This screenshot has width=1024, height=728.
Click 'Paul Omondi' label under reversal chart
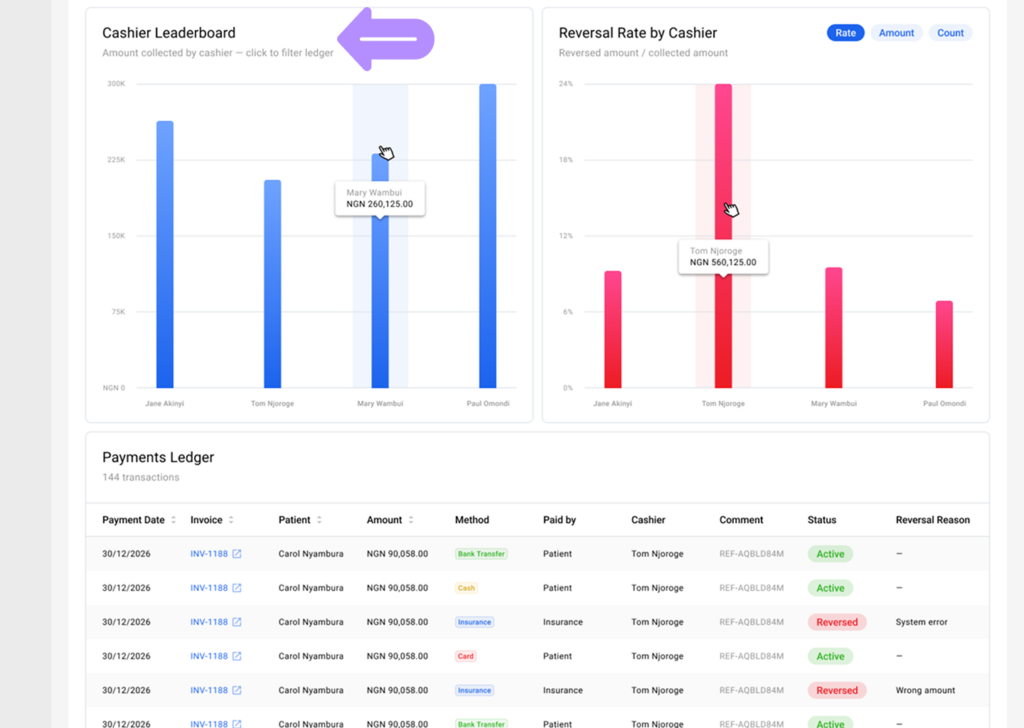pyautogui.click(x=944, y=404)
